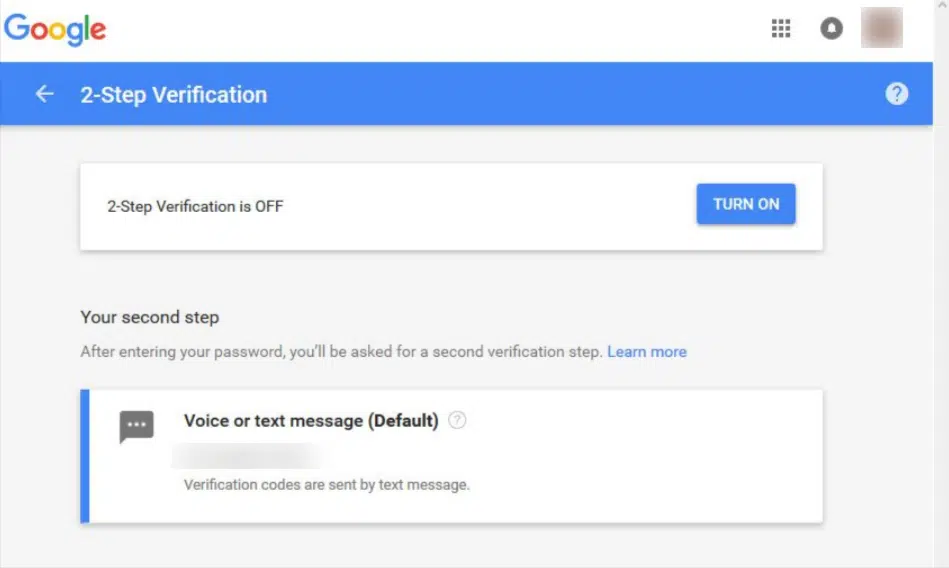Click 'After entering your password' description text

coord(341,352)
